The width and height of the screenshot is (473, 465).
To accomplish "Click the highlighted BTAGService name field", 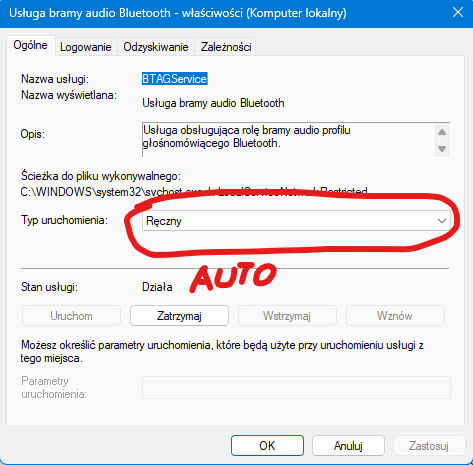I will [175, 79].
